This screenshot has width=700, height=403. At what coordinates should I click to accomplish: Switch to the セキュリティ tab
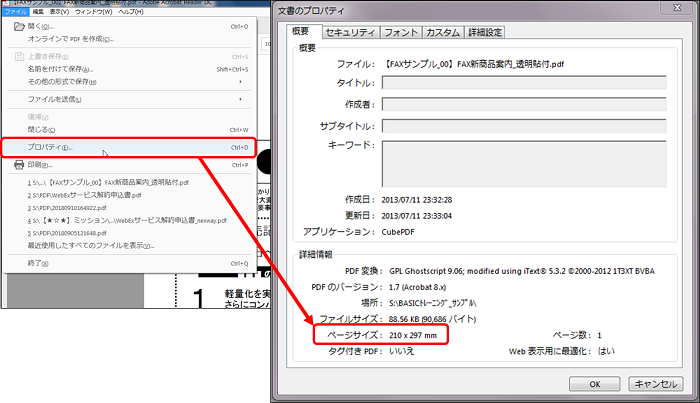(351, 33)
